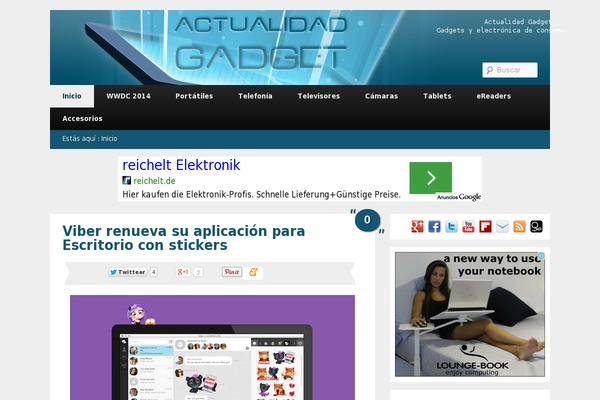Click the Lounge-Book notebook ad image
The height and width of the screenshot is (400, 600).
[x=470, y=314]
